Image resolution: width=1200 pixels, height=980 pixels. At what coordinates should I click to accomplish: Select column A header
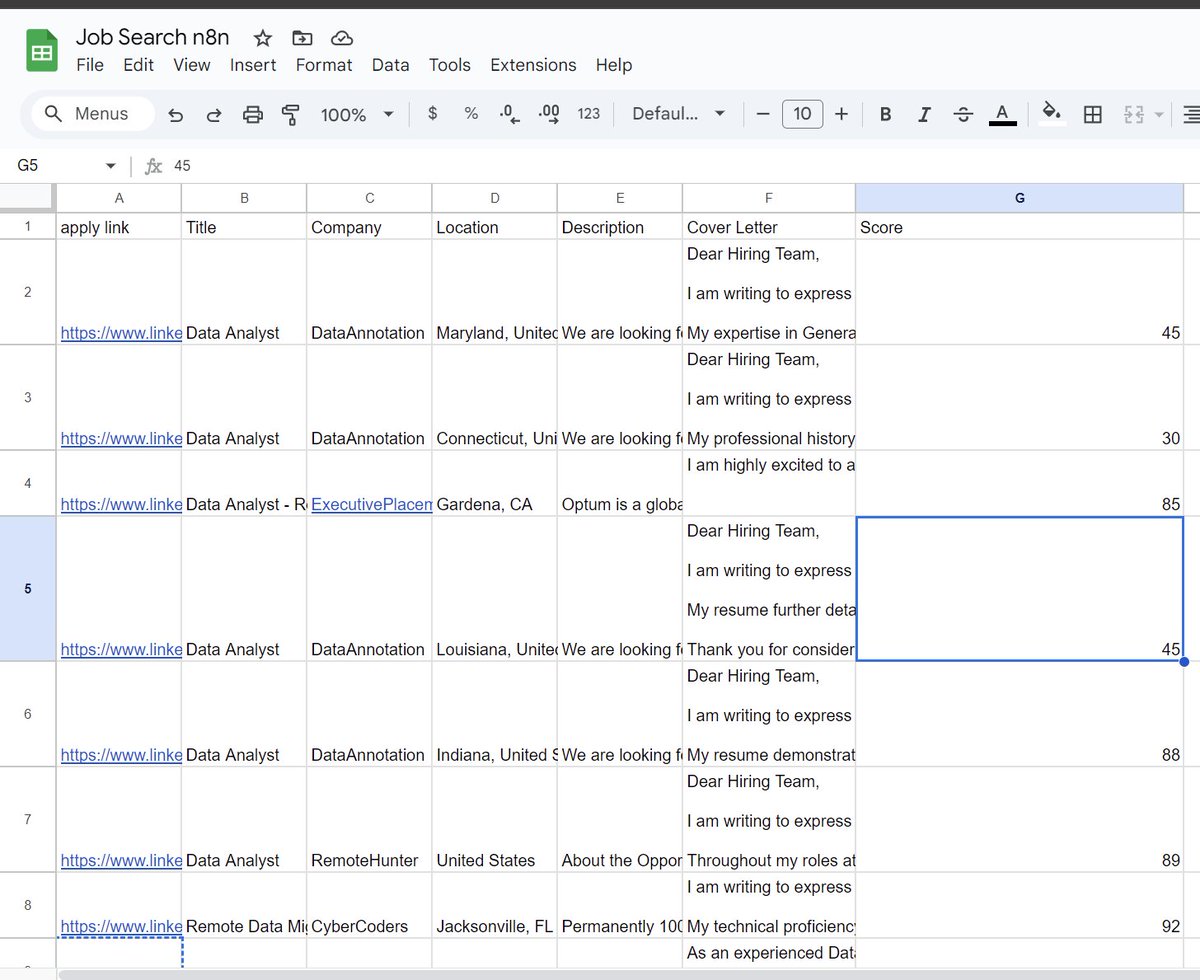pos(119,198)
